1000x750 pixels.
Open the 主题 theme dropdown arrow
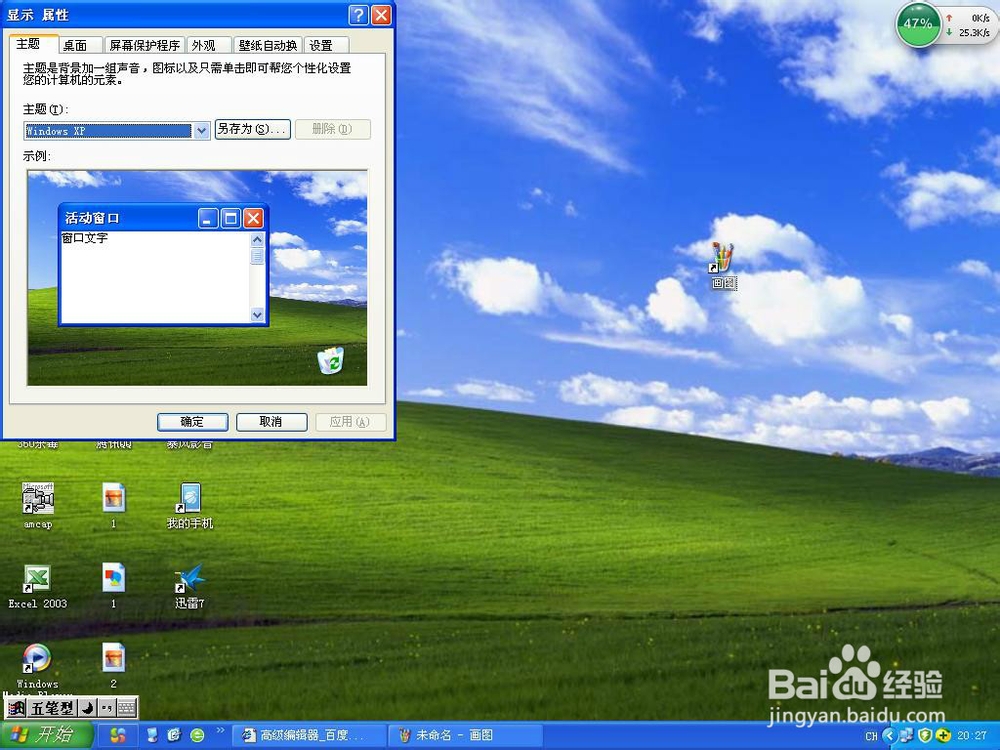click(202, 131)
